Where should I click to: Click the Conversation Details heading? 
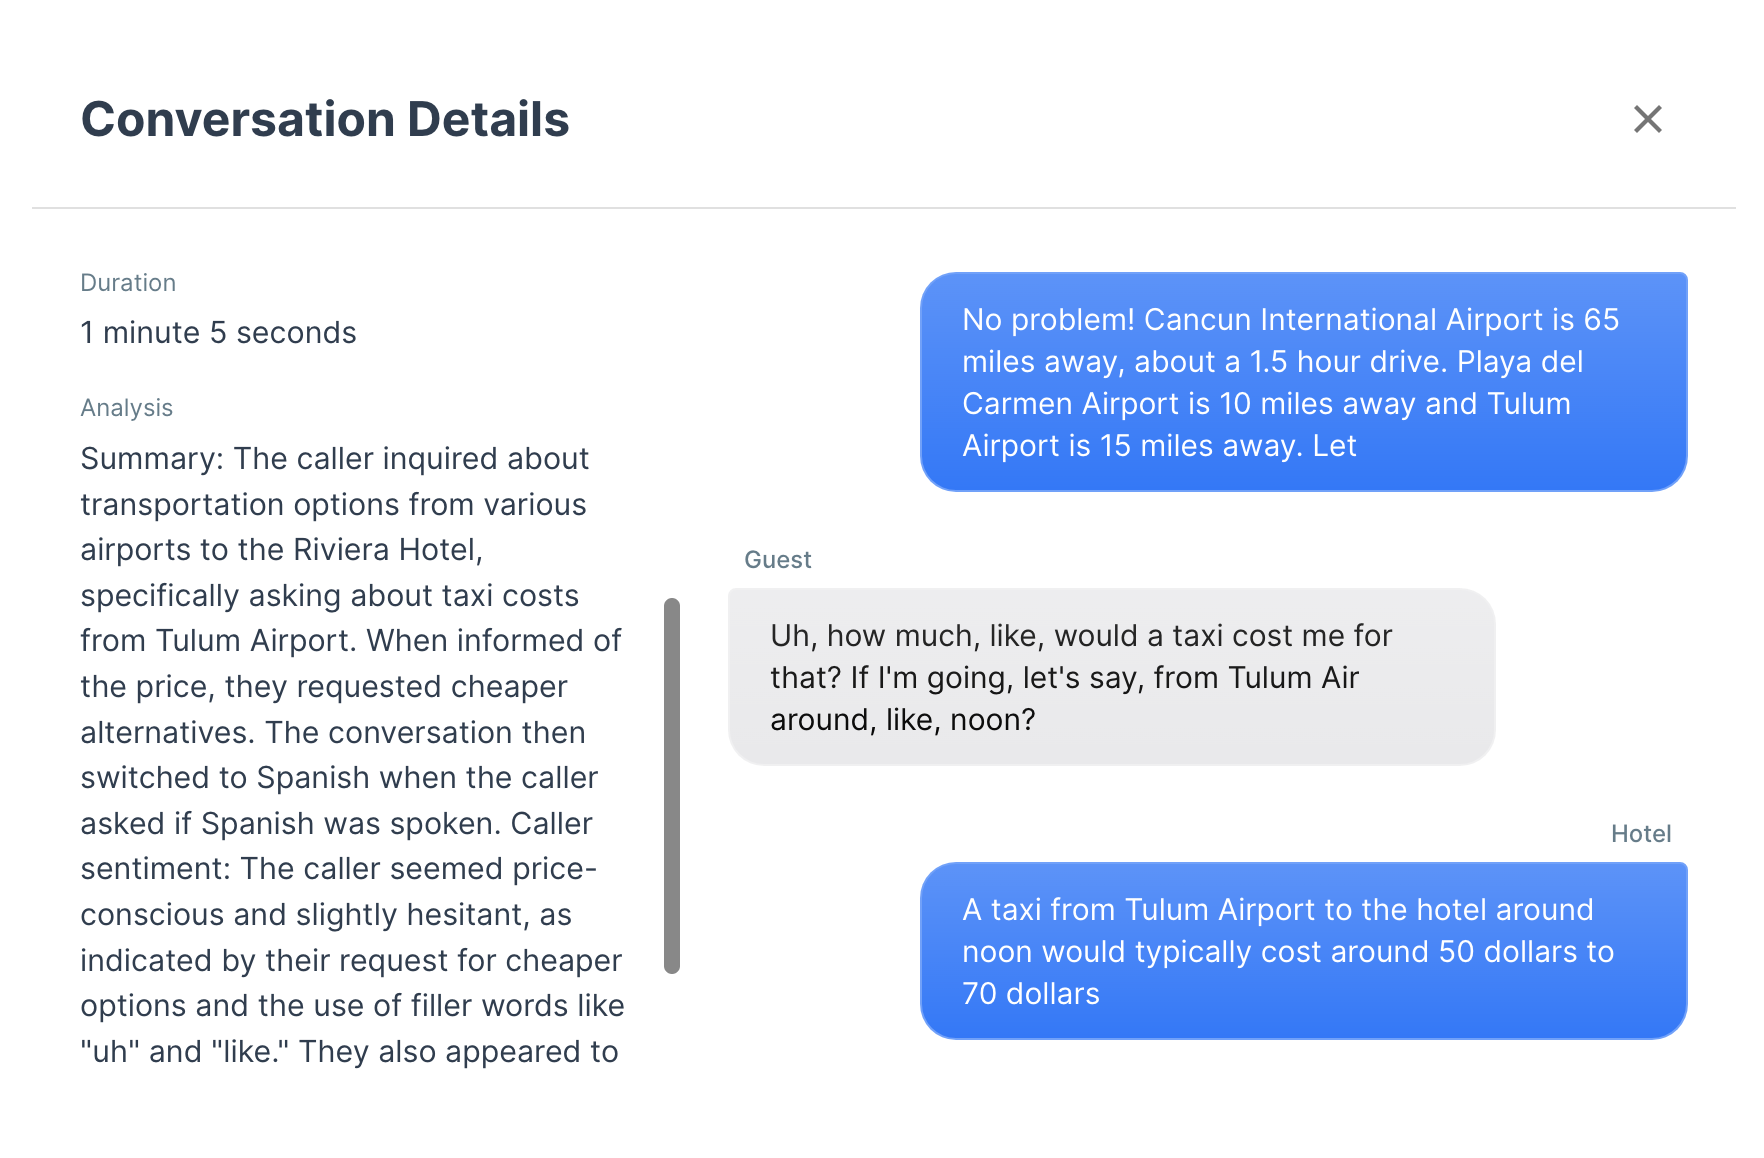(325, 119)
